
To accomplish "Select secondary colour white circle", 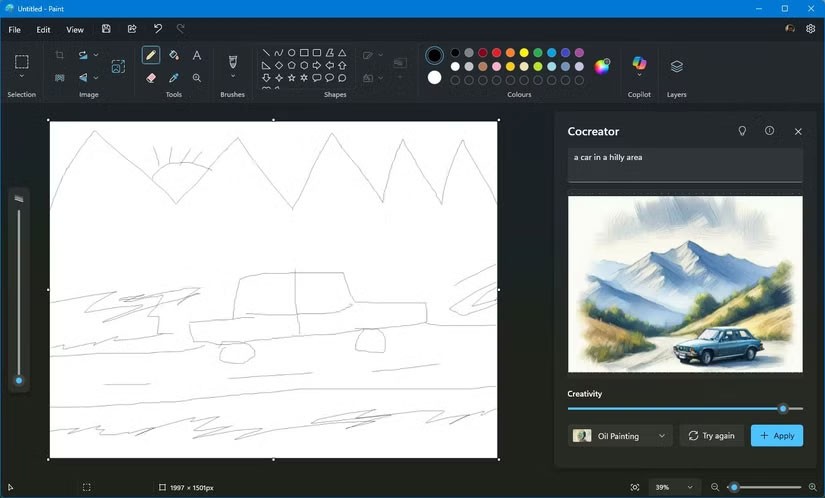I will coord(434,77).
